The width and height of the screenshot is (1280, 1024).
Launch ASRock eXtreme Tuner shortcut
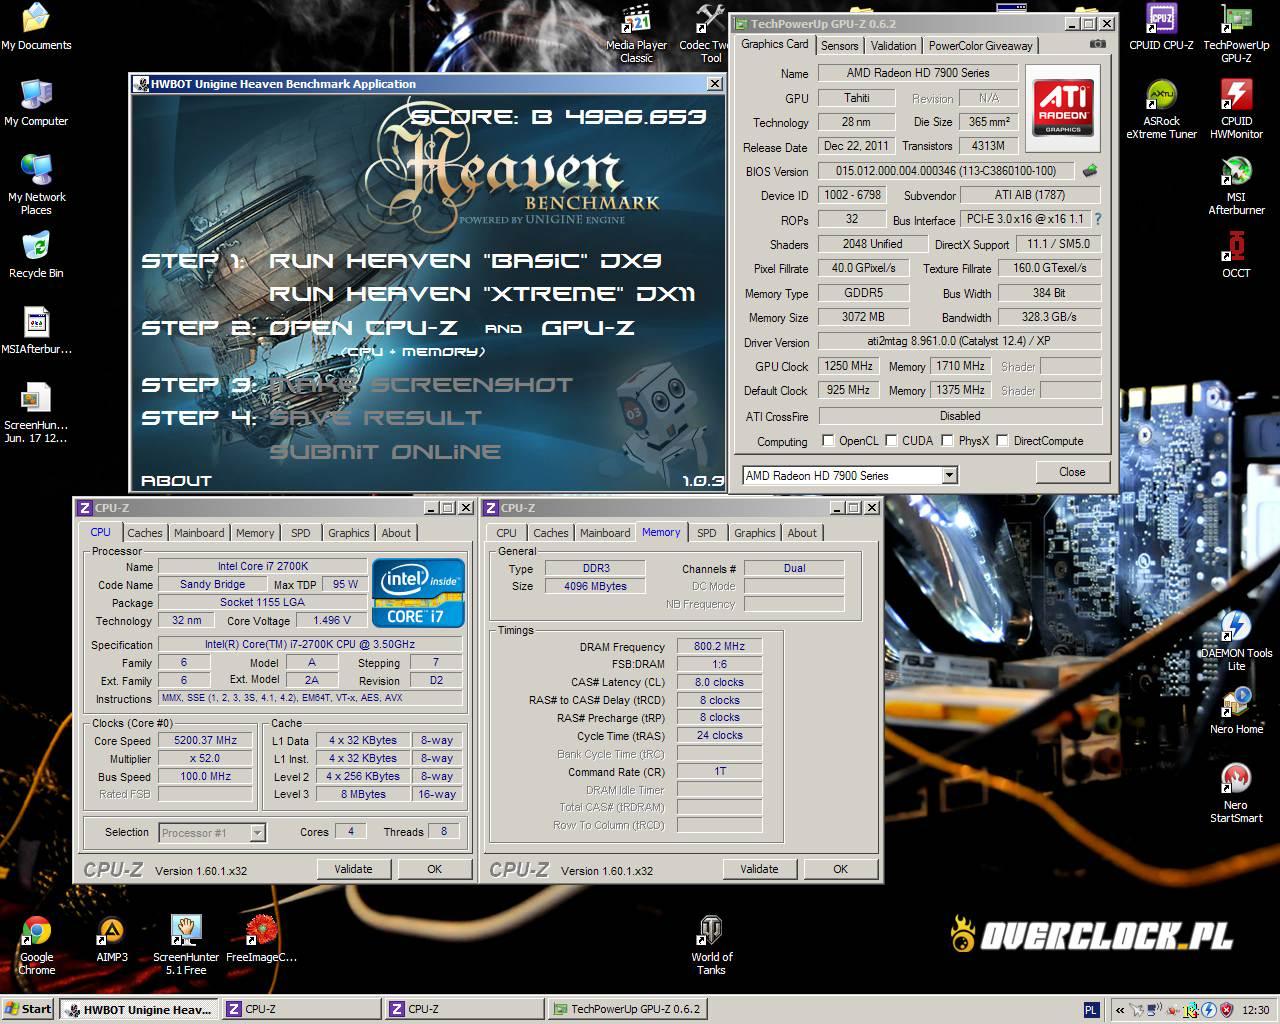[1161, 110]
